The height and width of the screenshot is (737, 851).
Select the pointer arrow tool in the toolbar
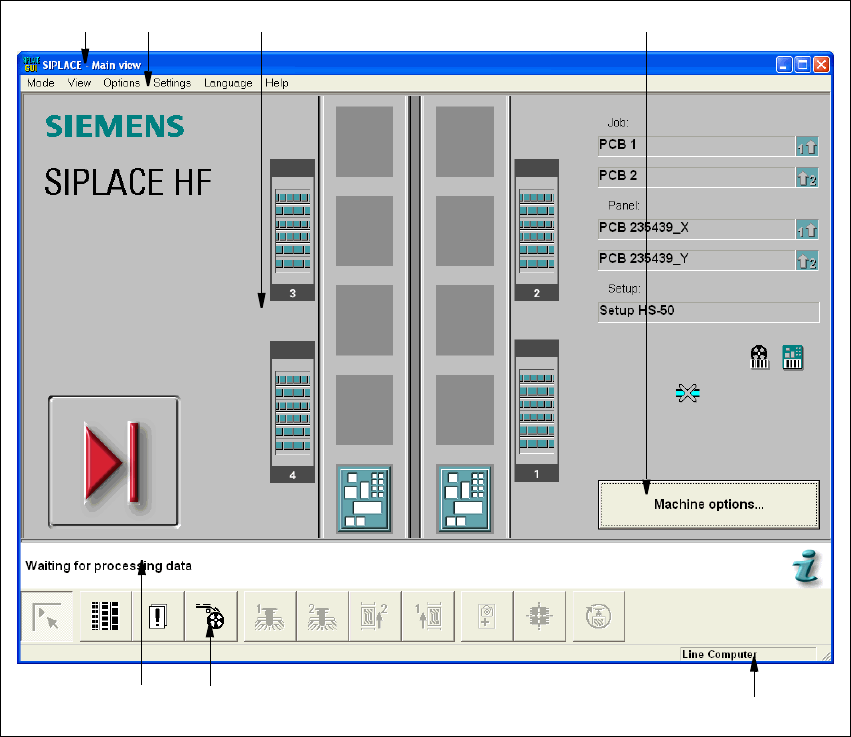point(47,616)
